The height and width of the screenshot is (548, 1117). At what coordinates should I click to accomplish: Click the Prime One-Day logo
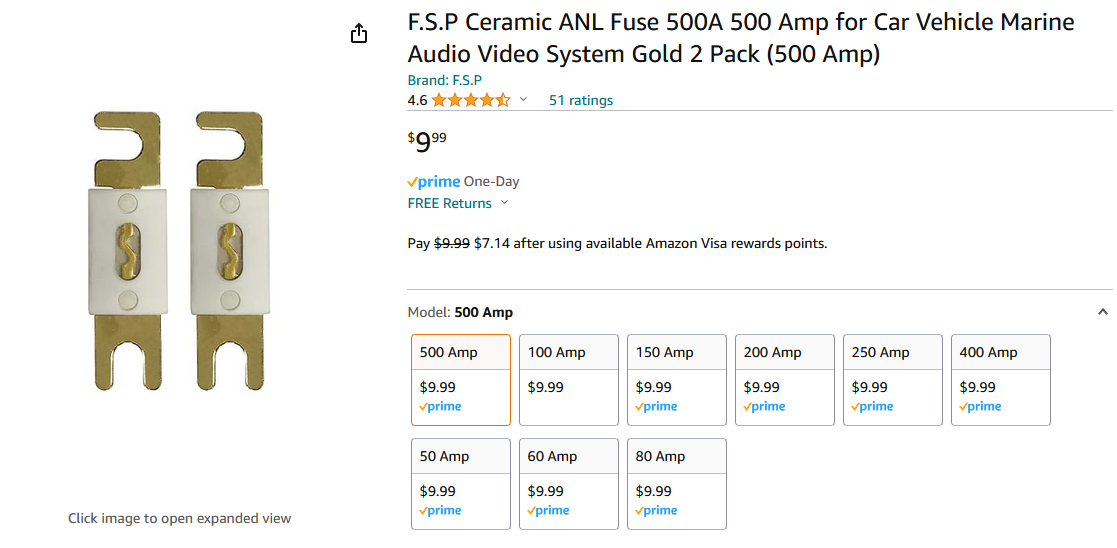[434, 182]
